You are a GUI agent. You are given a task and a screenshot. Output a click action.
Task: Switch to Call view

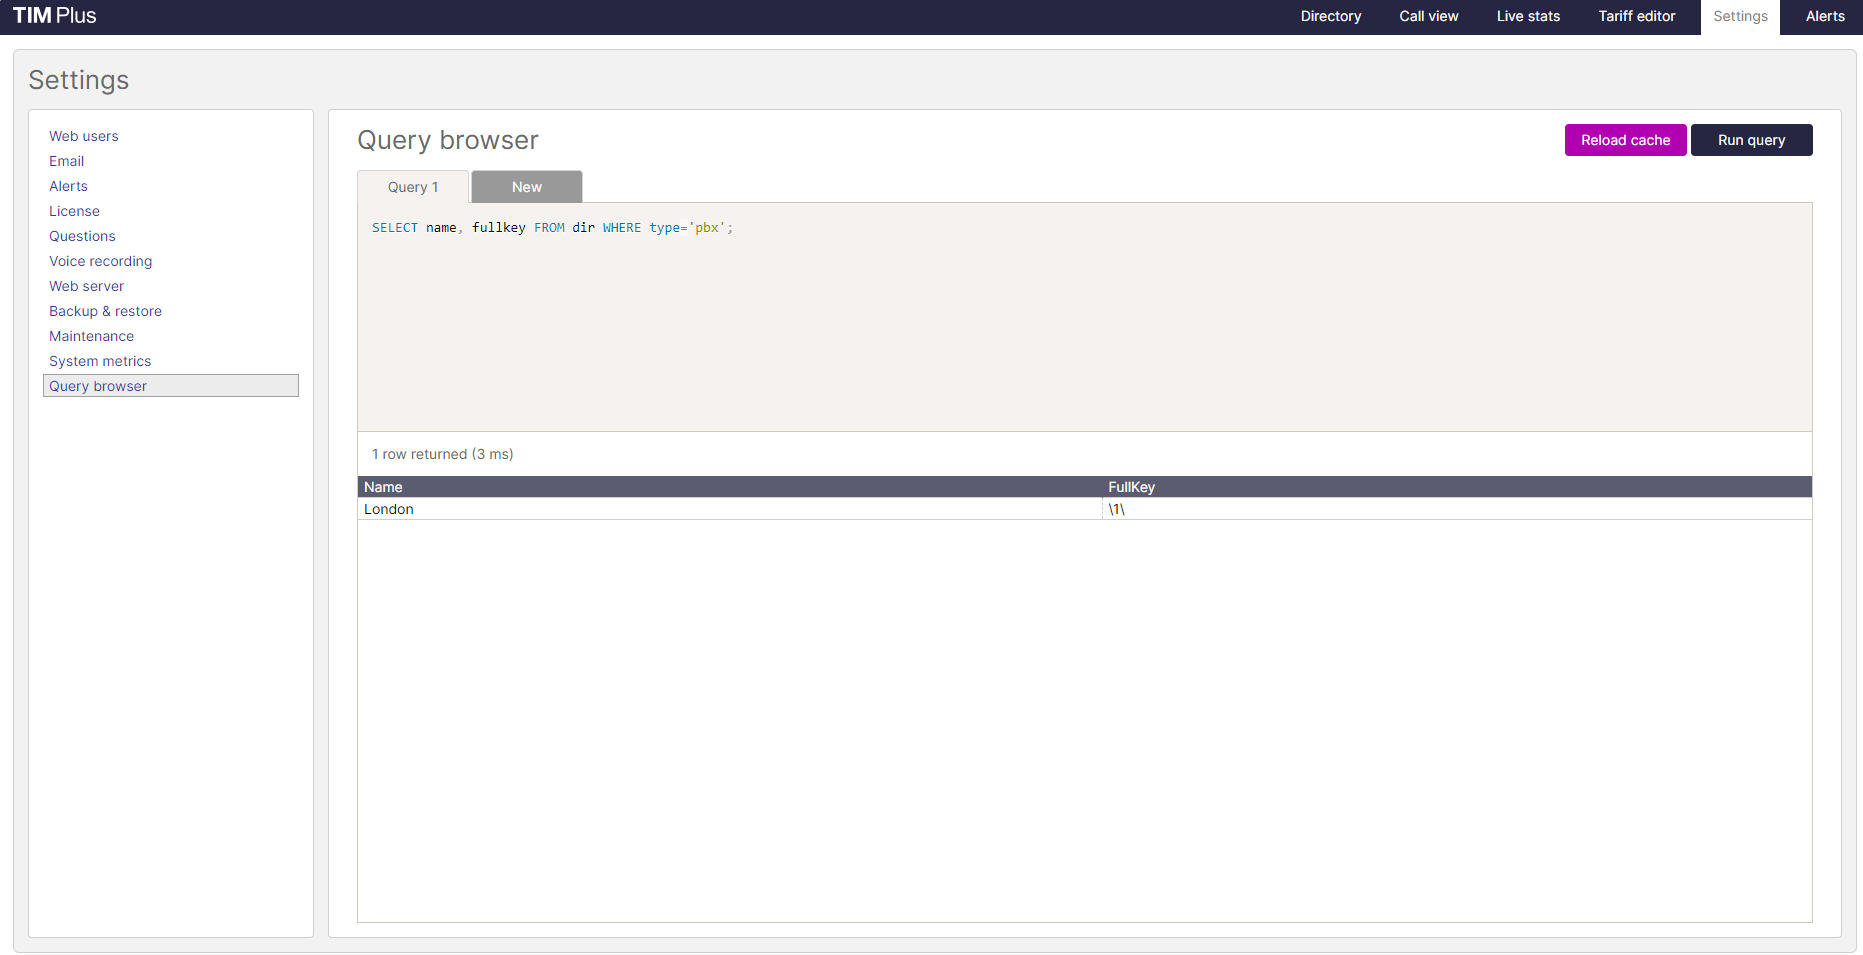[x=1428, y=16]
